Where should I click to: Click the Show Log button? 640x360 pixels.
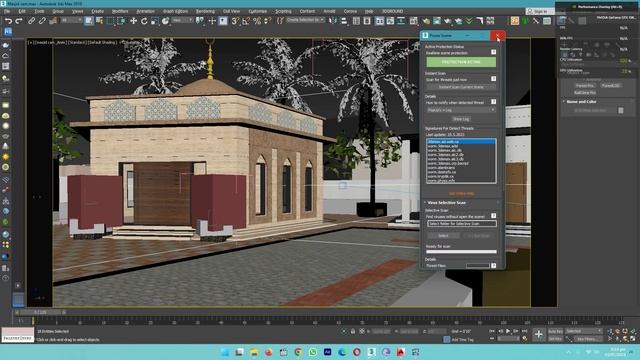[x=461, y=119]
